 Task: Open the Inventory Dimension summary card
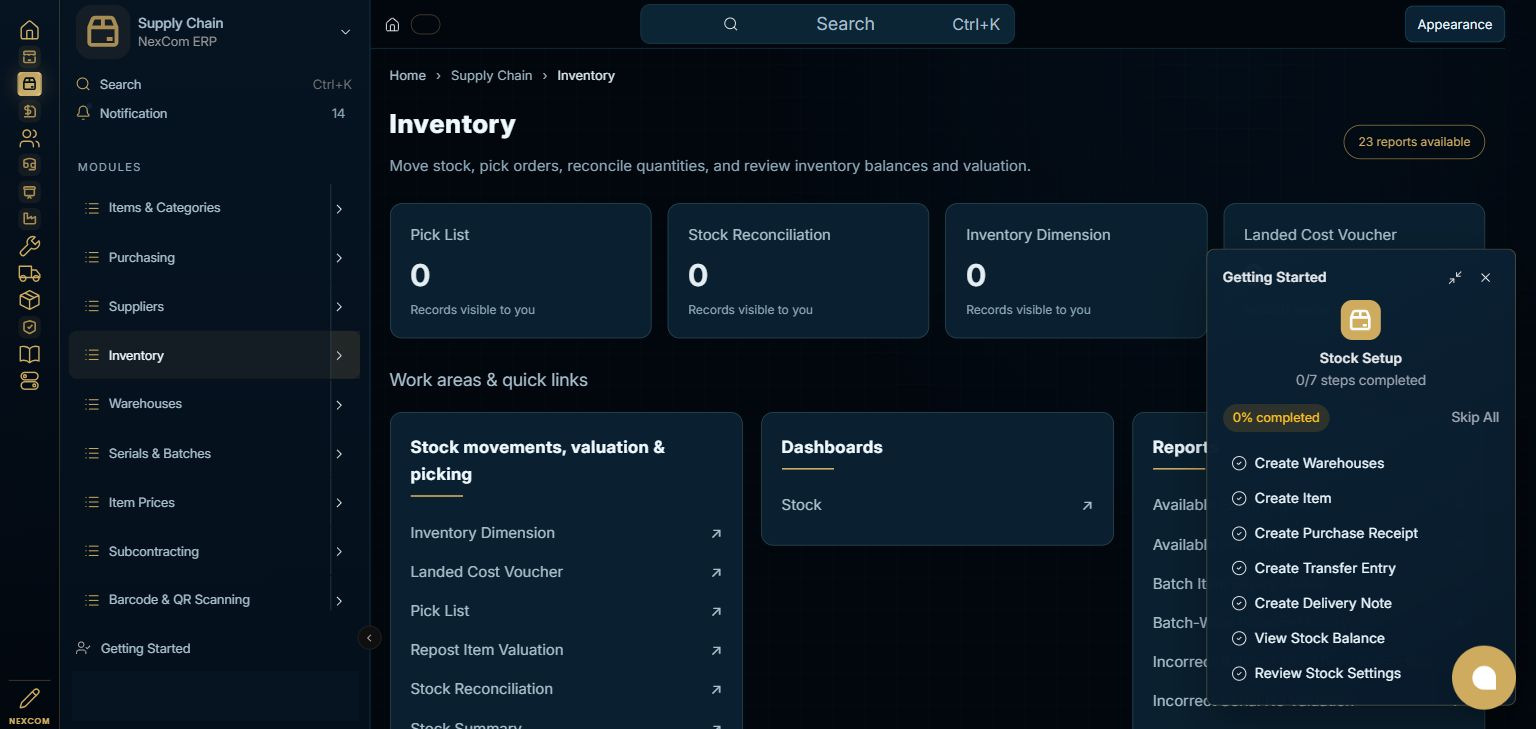click(1076, 271)
